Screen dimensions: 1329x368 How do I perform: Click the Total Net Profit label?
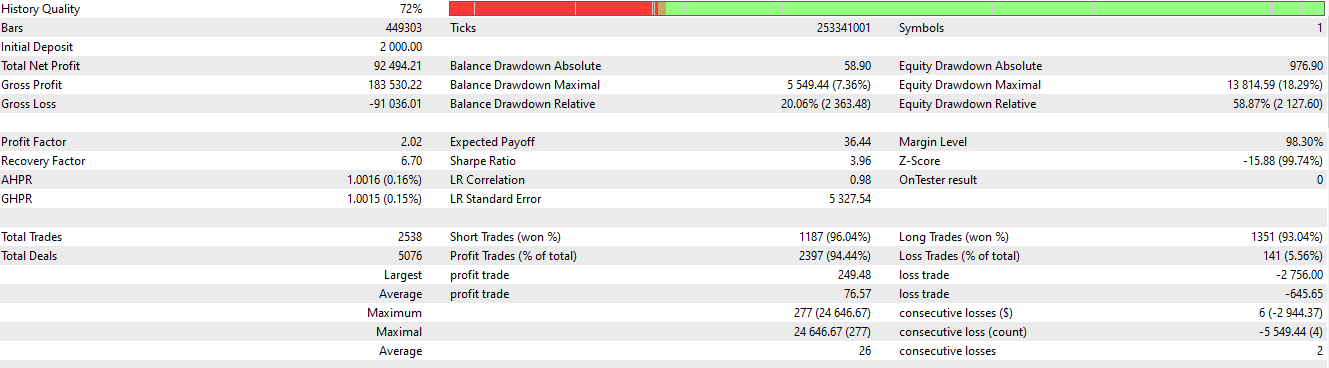point(41,66)
